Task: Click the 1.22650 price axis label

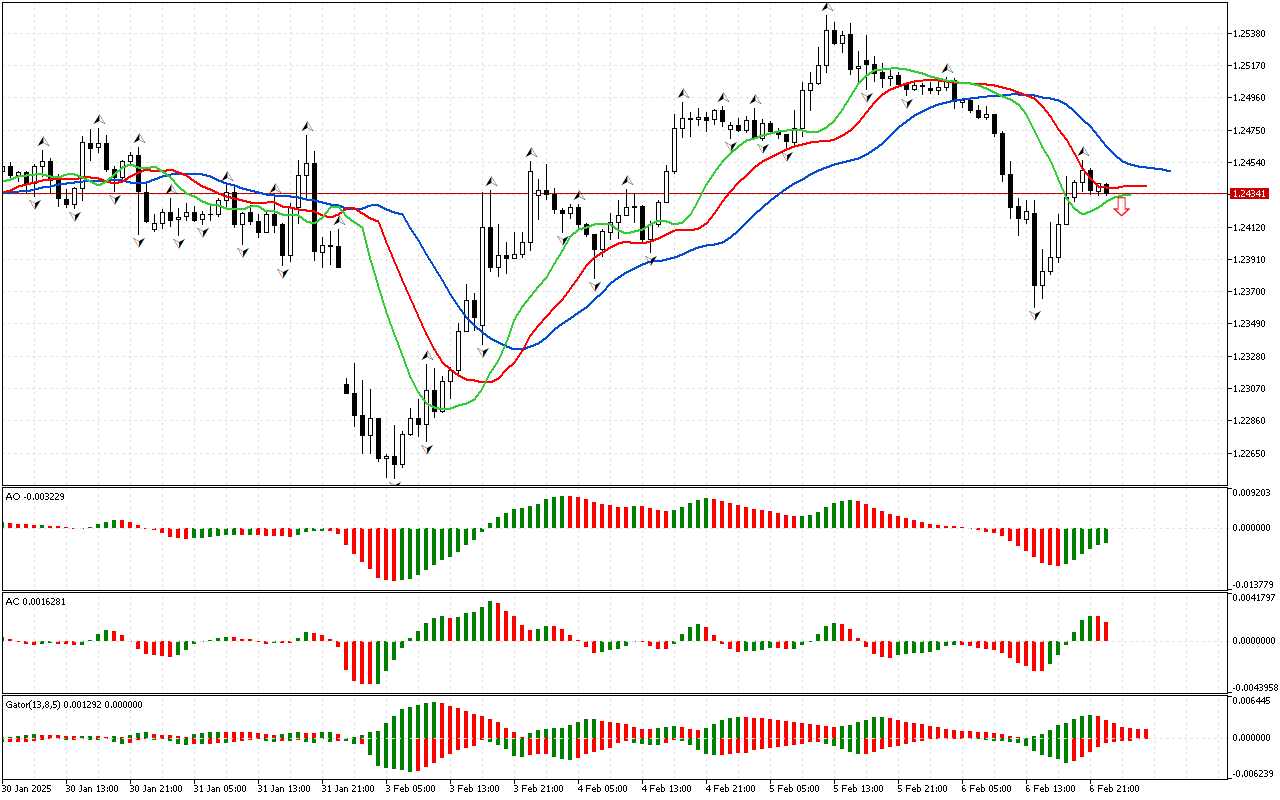Action: click(x=1250, y=454)
